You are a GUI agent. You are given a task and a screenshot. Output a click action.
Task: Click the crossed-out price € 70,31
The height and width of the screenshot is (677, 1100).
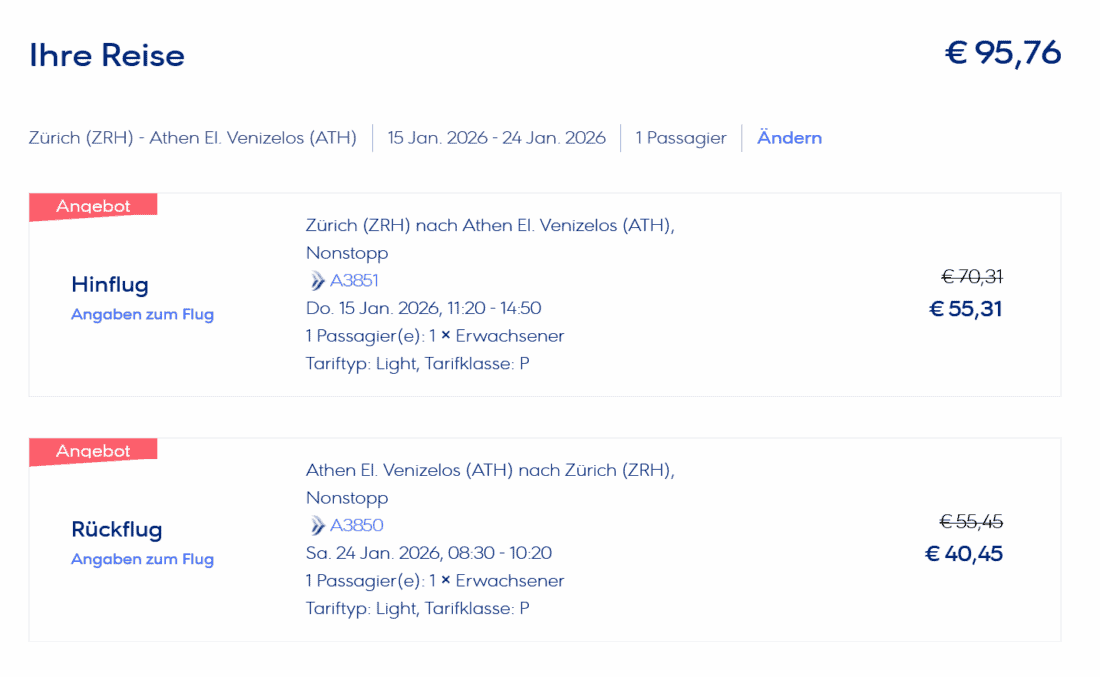pos(971,276)
